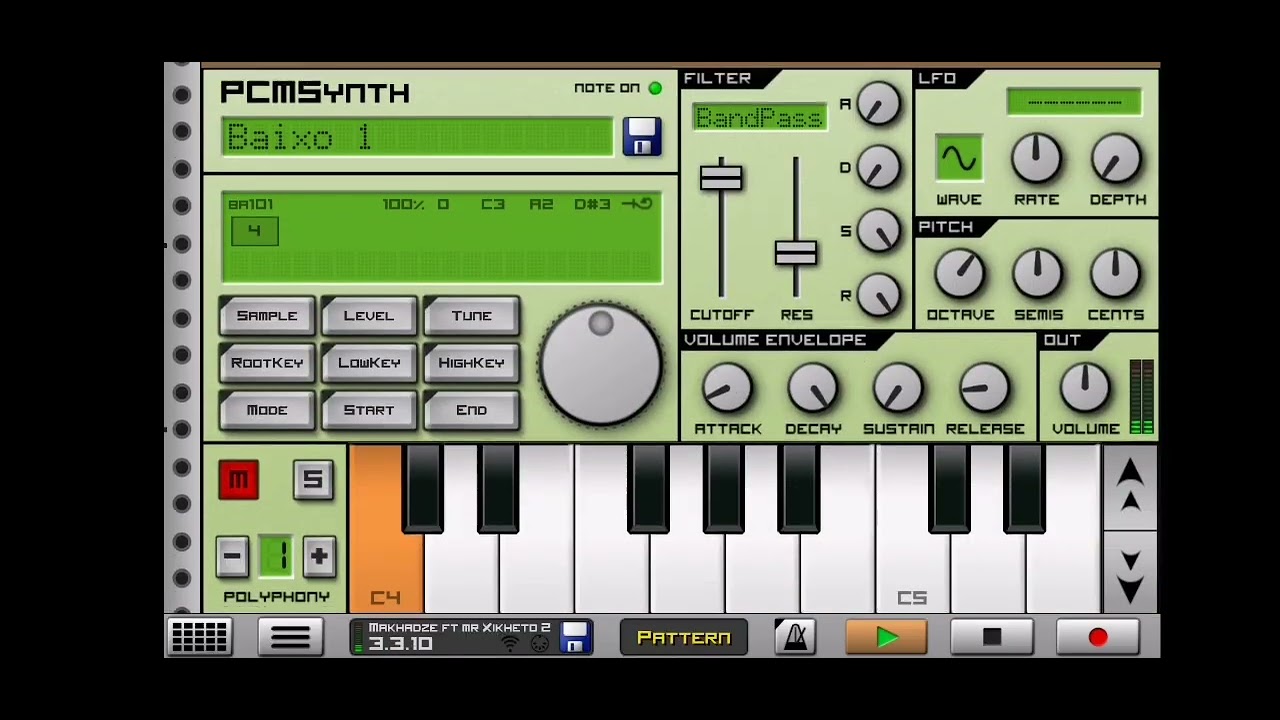
Task: Click the loop mode arrow icon in sample display
Action: [637, 205]
